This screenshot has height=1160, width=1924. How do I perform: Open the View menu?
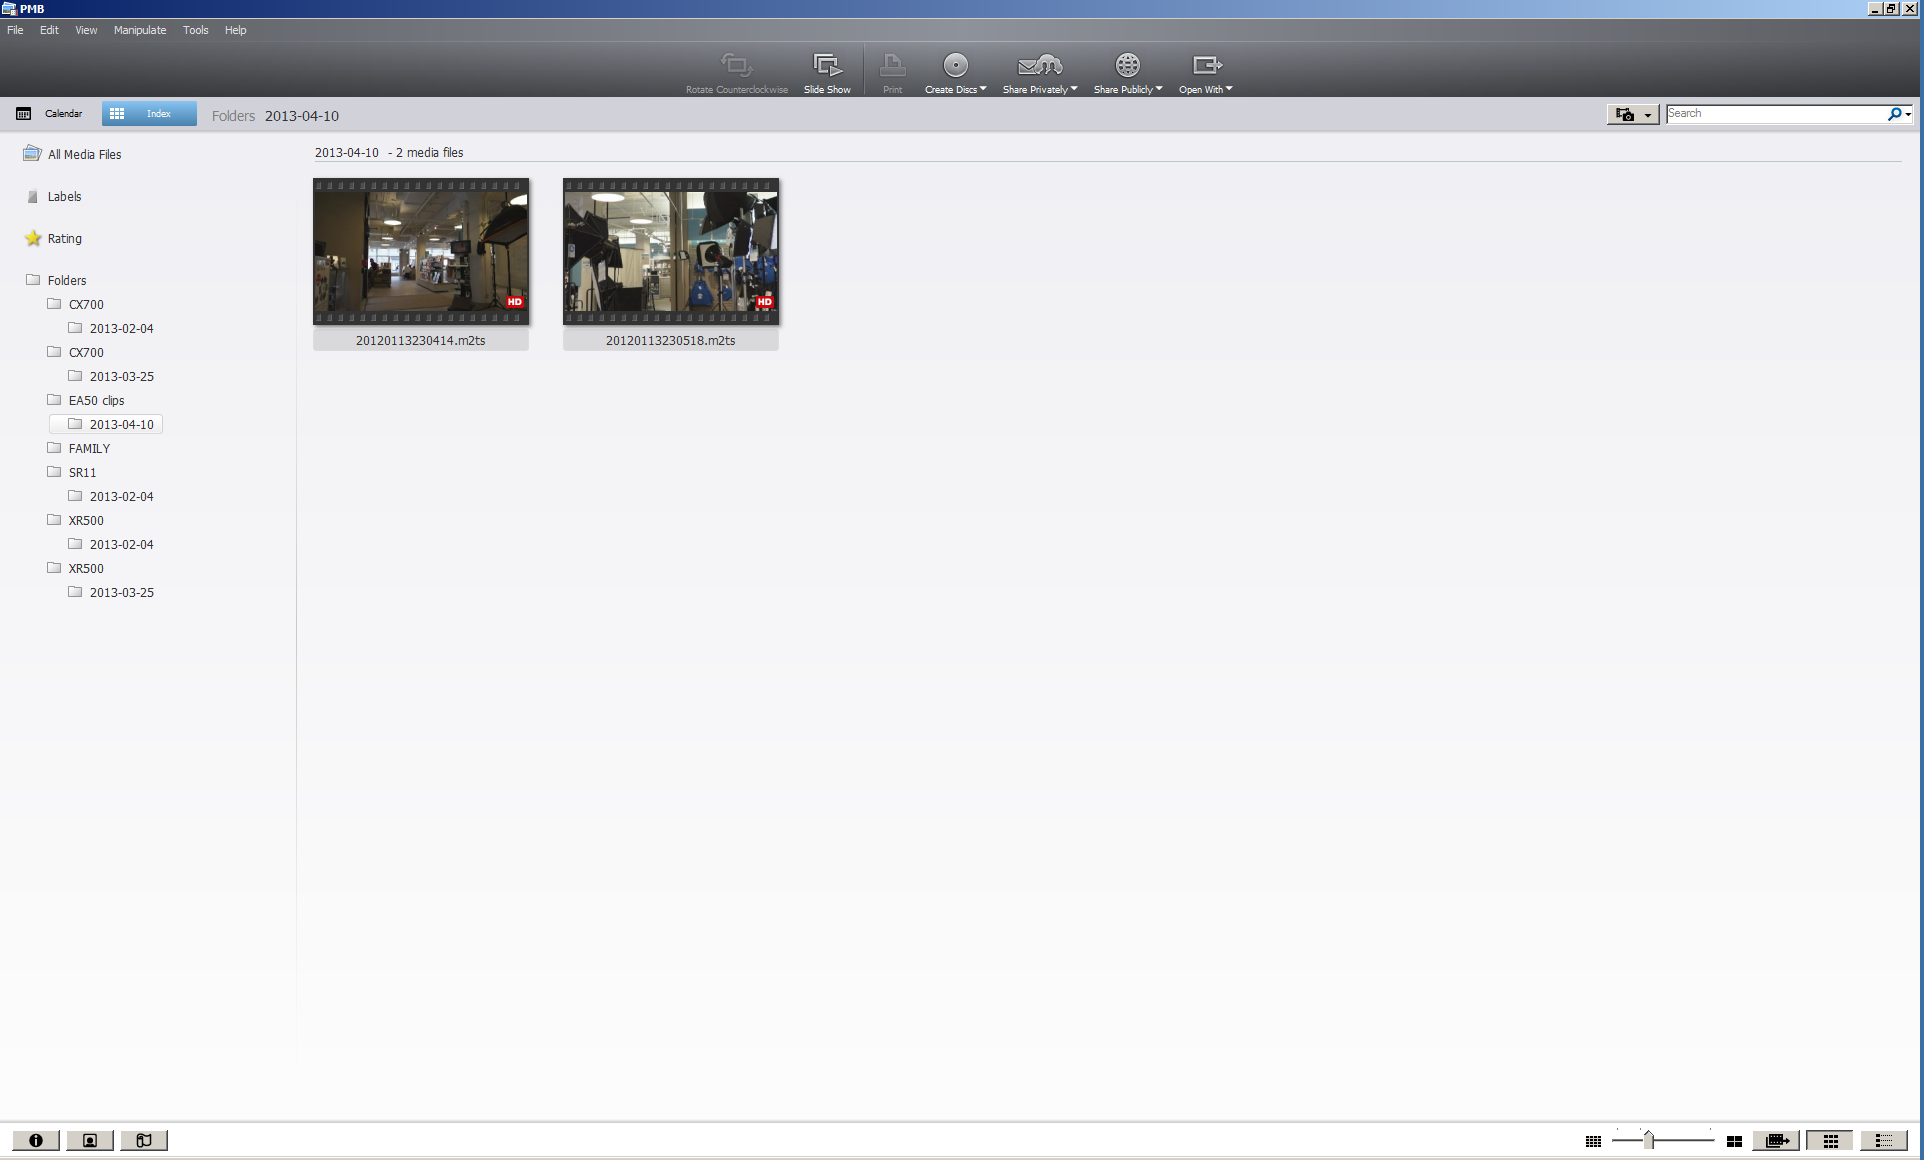[x=86, y=30]
